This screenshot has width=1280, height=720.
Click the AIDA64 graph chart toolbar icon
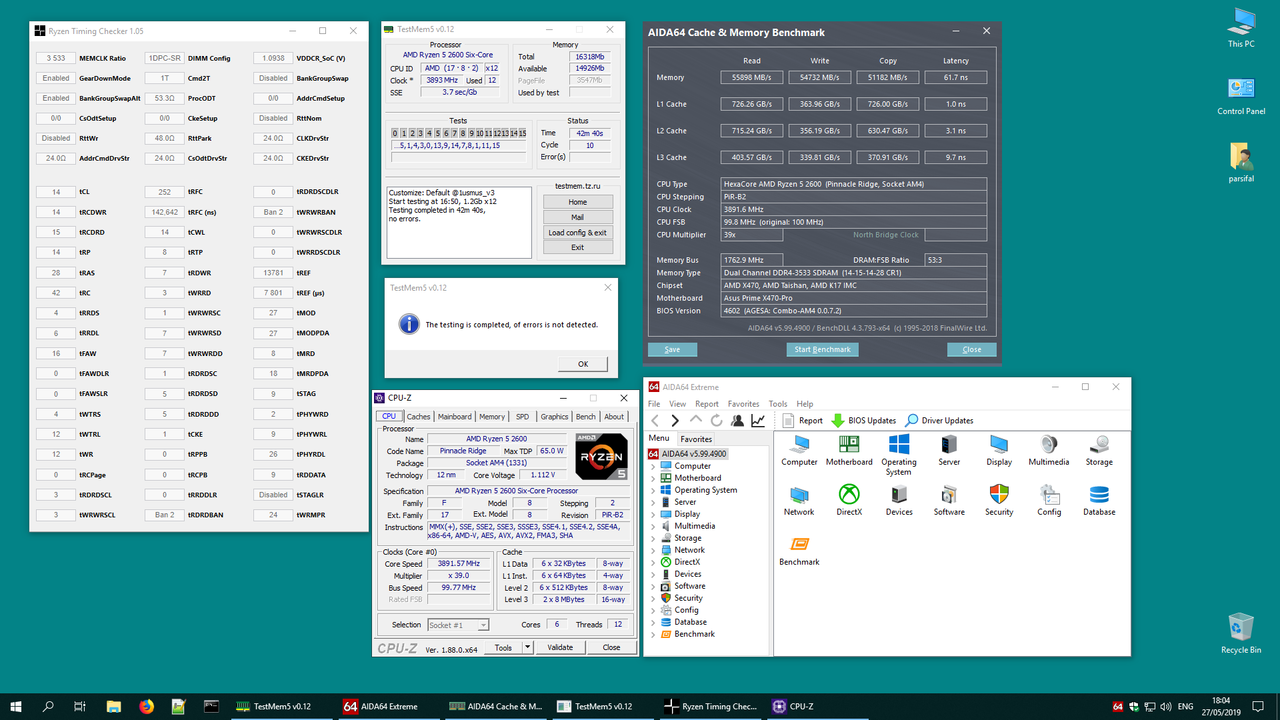click(758, 420)
